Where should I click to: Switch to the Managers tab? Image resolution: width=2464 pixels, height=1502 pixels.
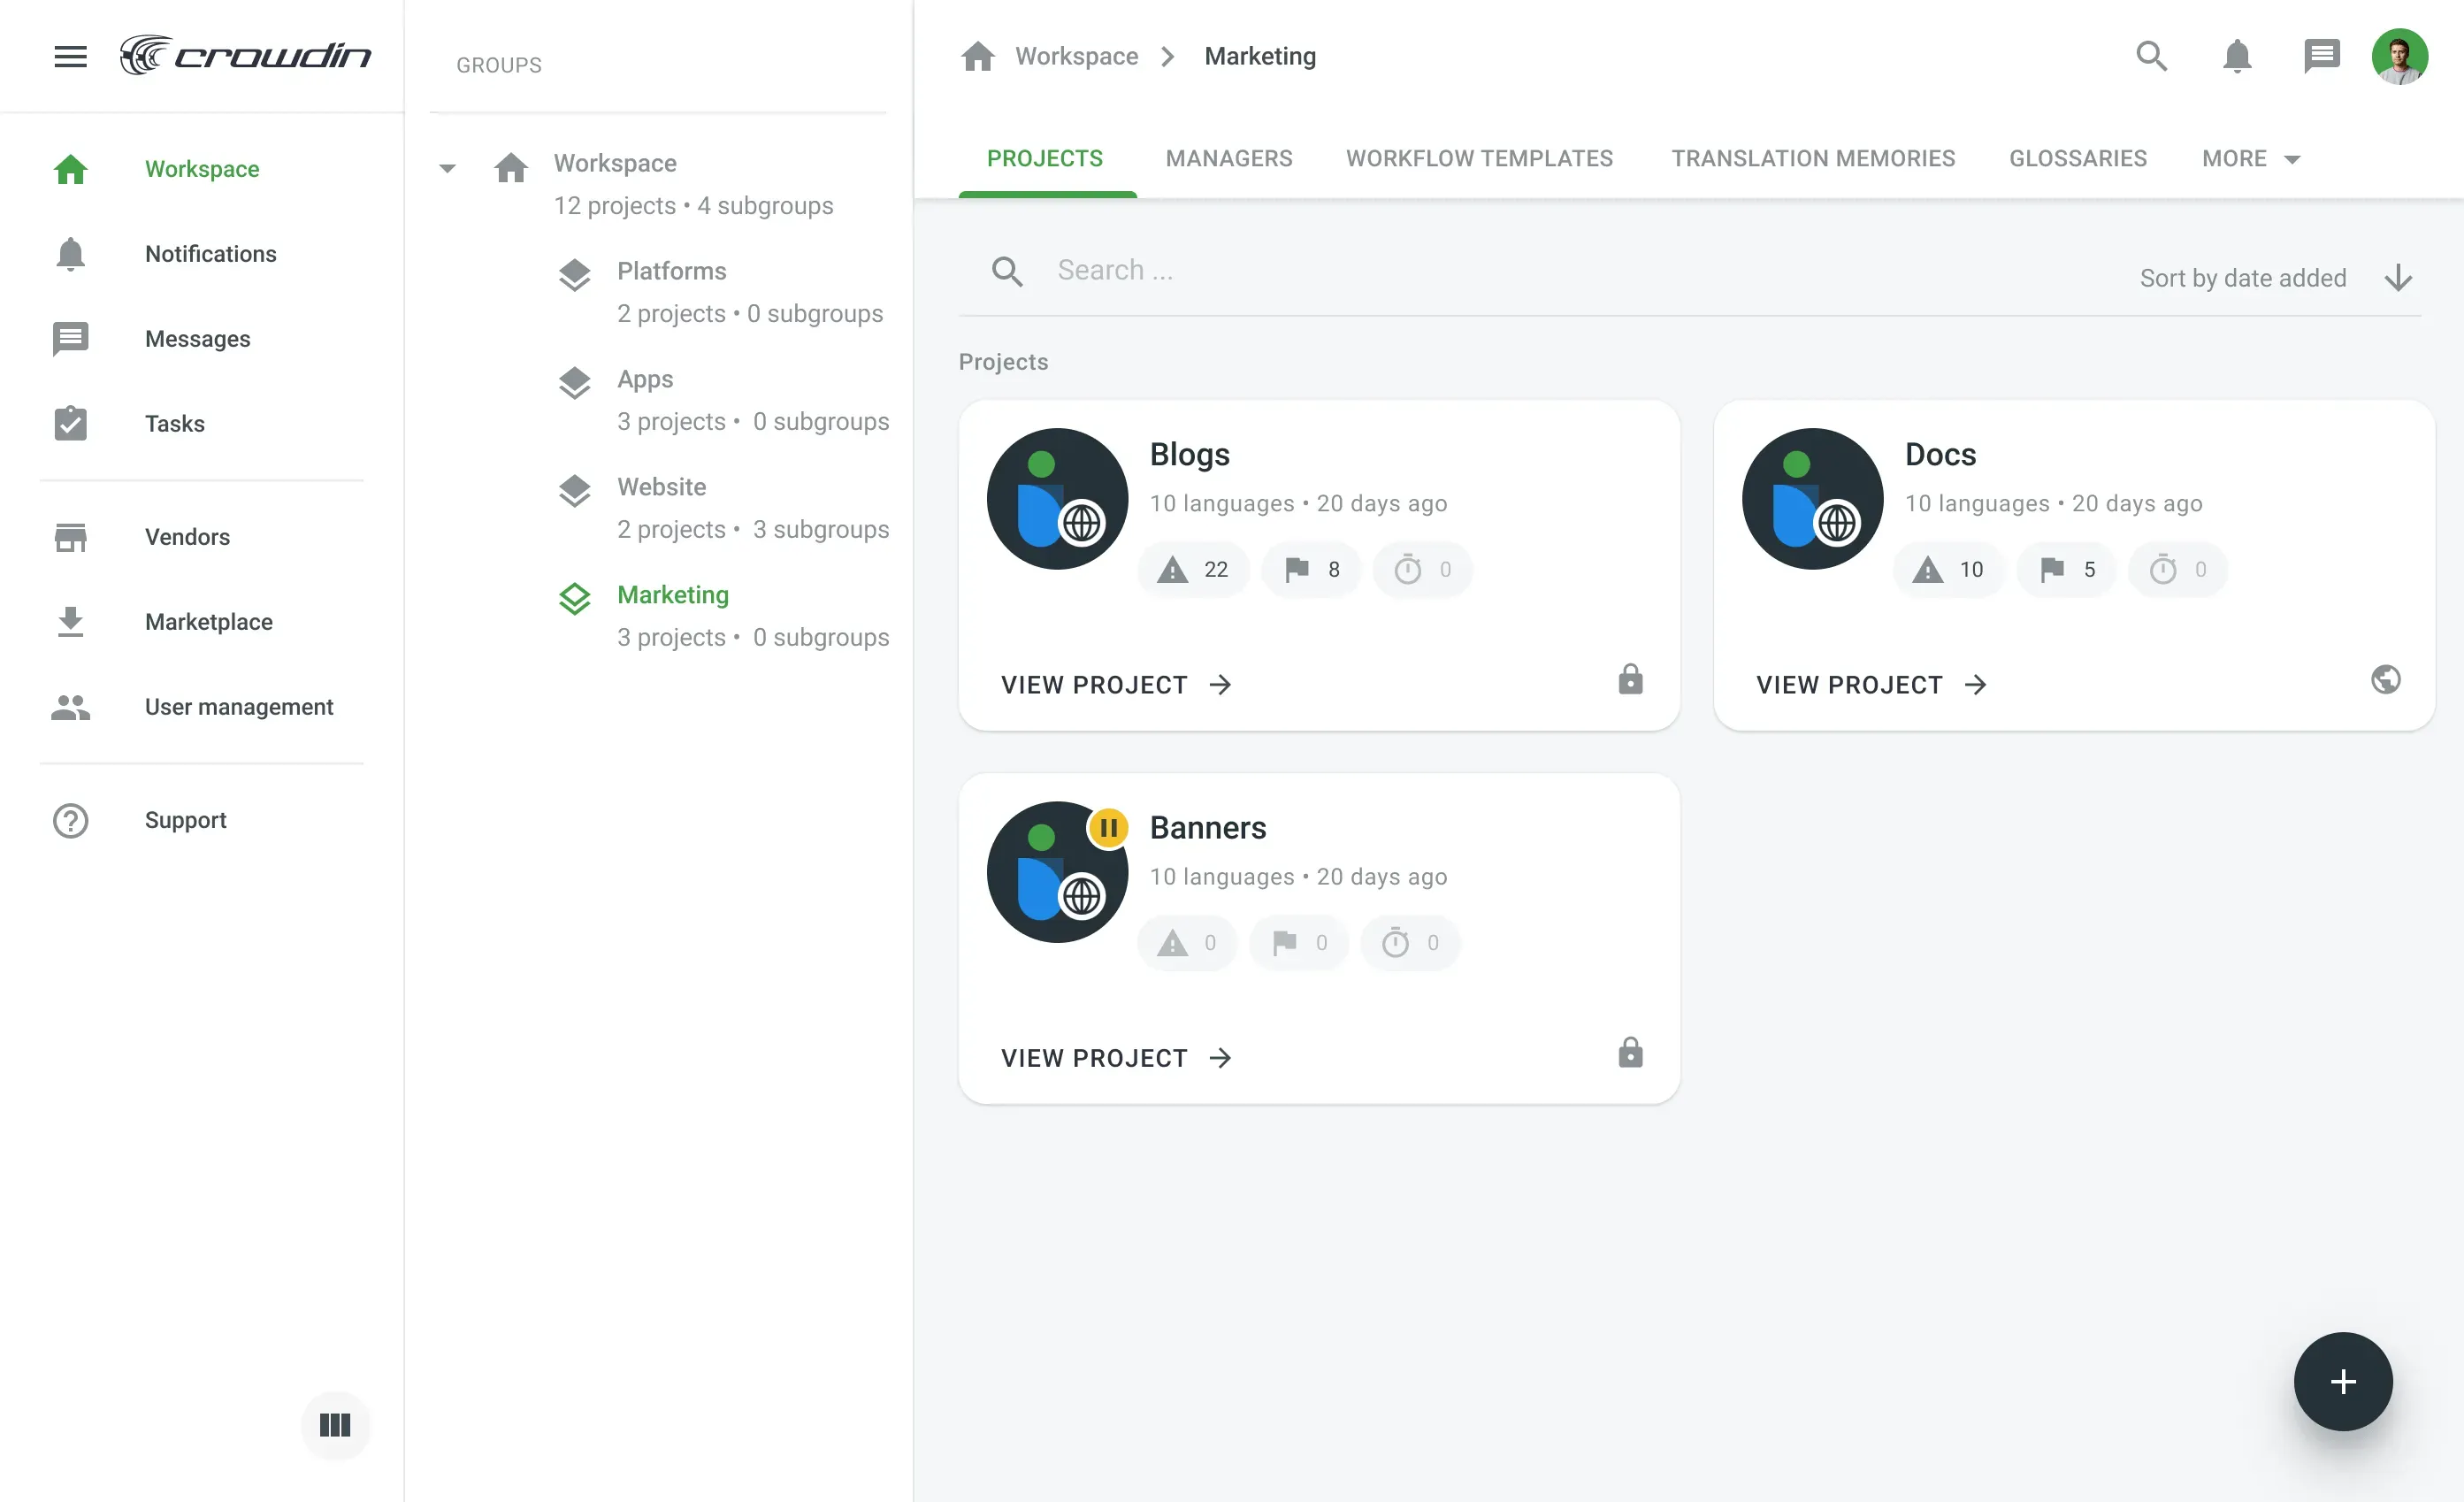click(1228, 159)
